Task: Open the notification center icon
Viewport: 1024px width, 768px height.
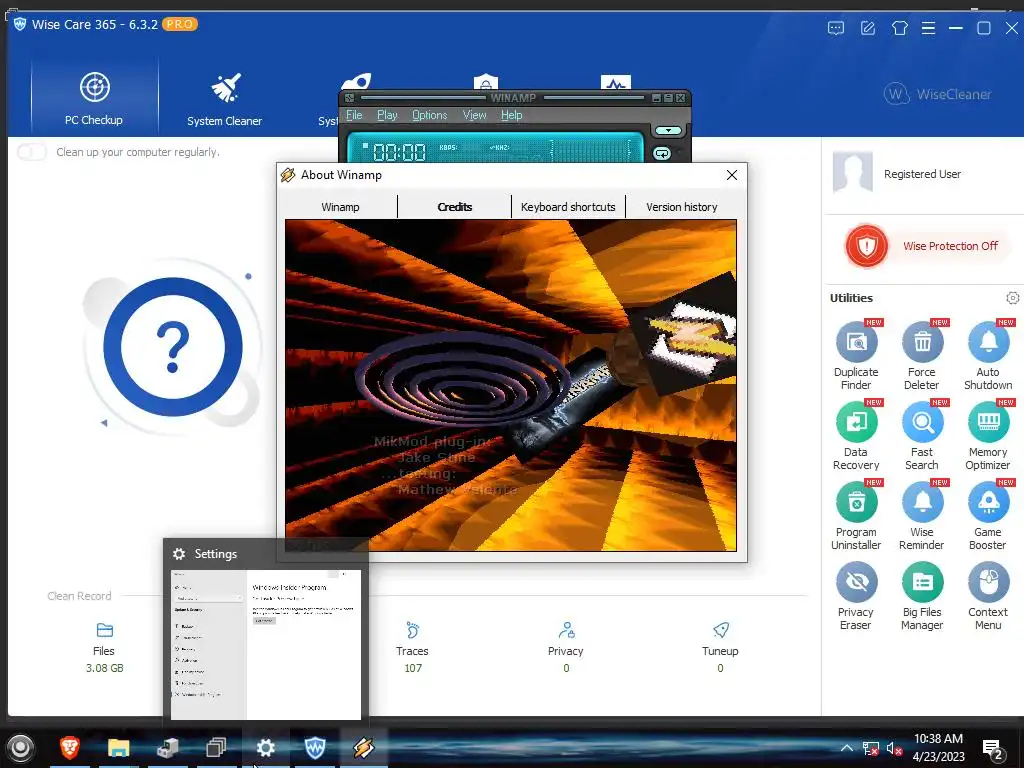Action: tap(993, 750)
